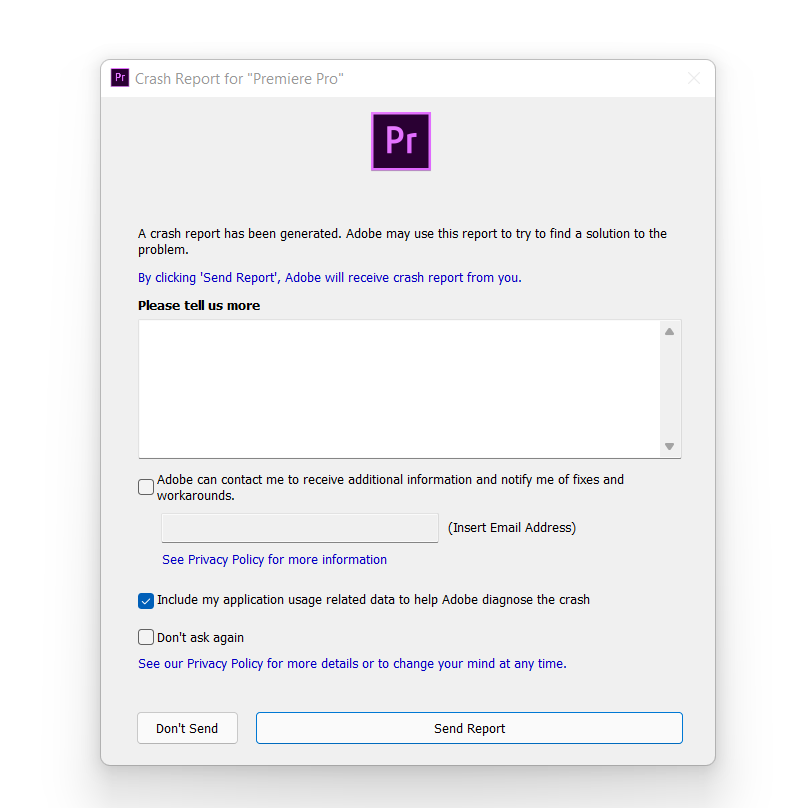Image resolution: width=790 pixels, height=808 pixels.
Task: Tick the Don't ask again checkbox
Action: coord(146,637)
